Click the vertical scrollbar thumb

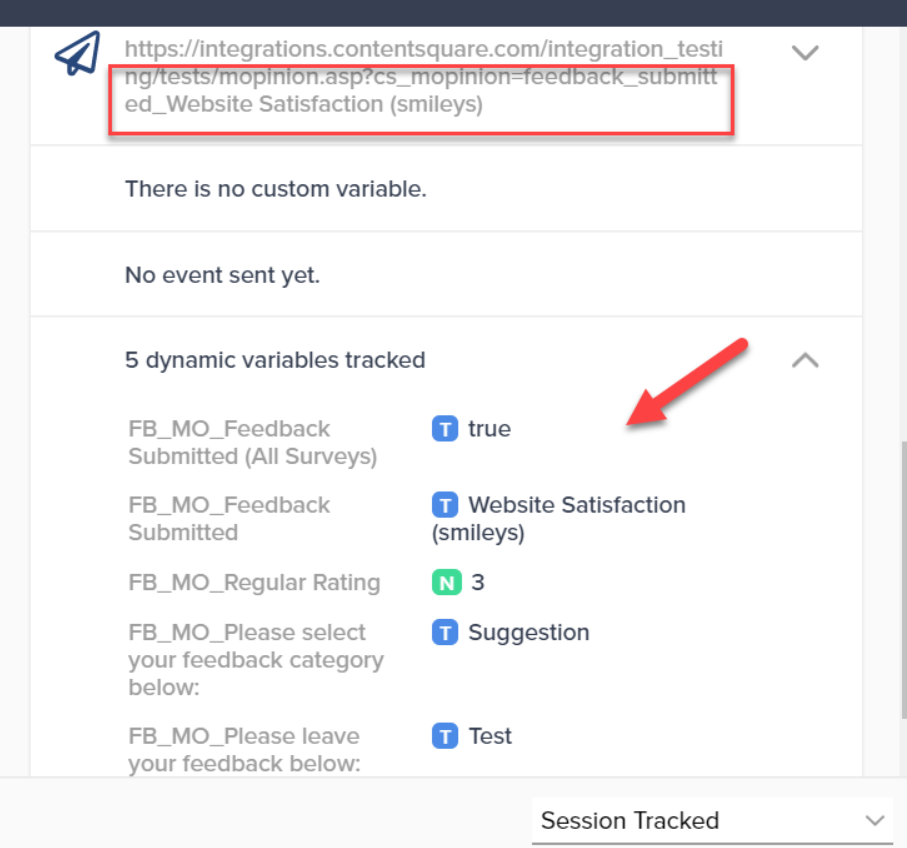tap(904, 580)
